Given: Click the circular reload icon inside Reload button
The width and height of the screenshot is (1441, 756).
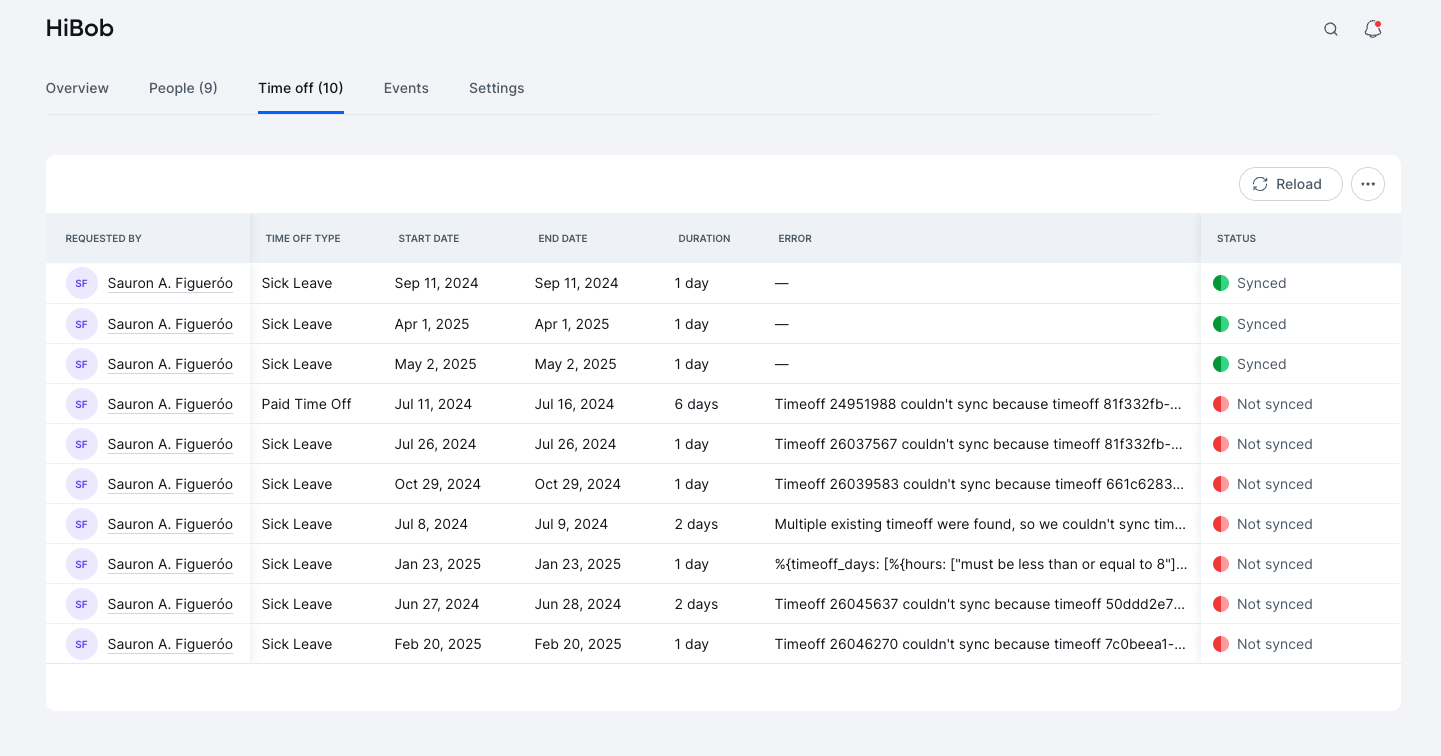Looking at the screenshot, I should [1261, 184].
